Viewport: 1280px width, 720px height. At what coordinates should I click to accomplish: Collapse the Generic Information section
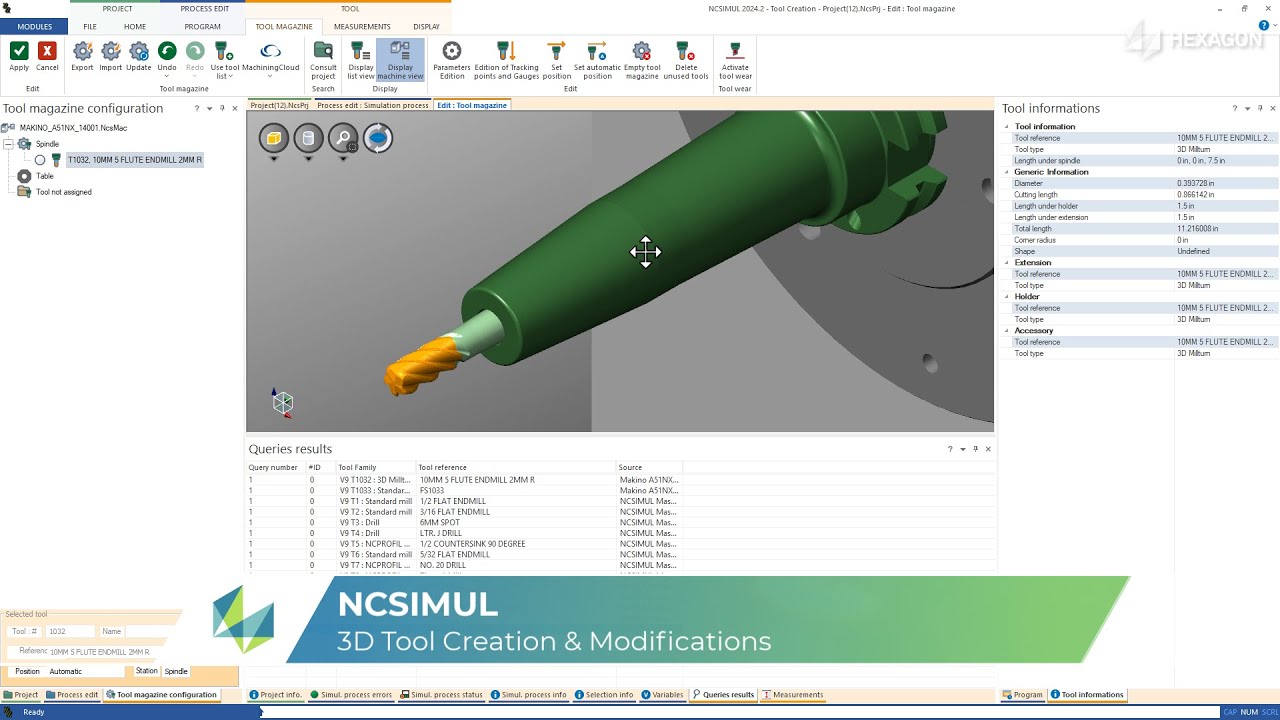[x=1007, y=172]
